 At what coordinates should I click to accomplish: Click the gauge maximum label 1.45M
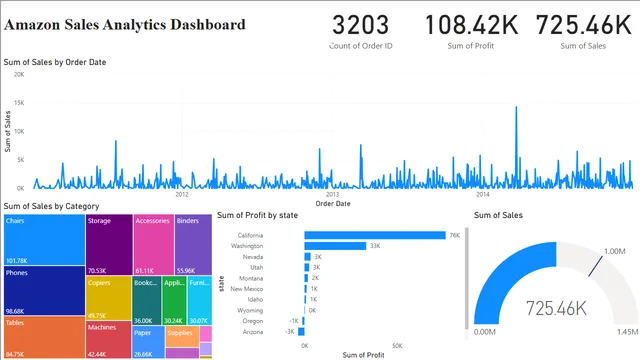coord(627,332)
